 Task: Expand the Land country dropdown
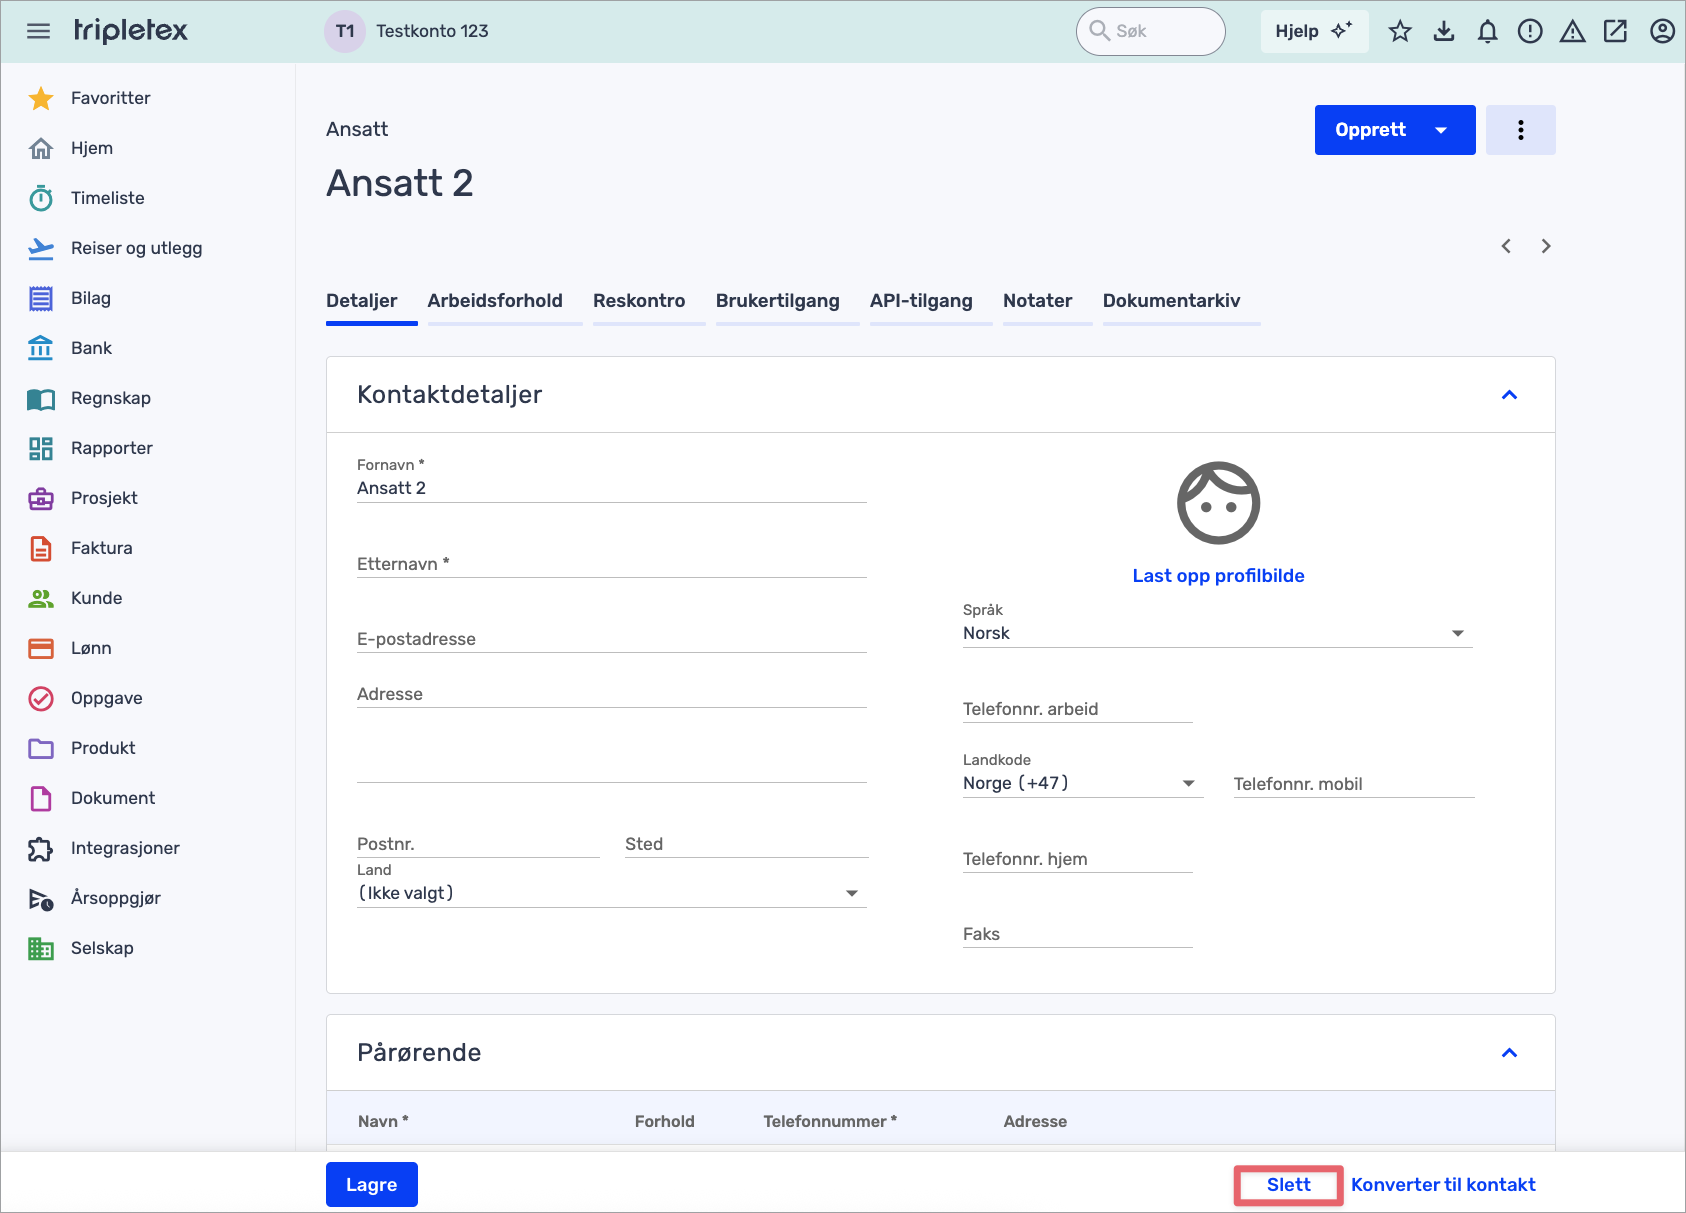pyautogui.click(x=610, y=893)
